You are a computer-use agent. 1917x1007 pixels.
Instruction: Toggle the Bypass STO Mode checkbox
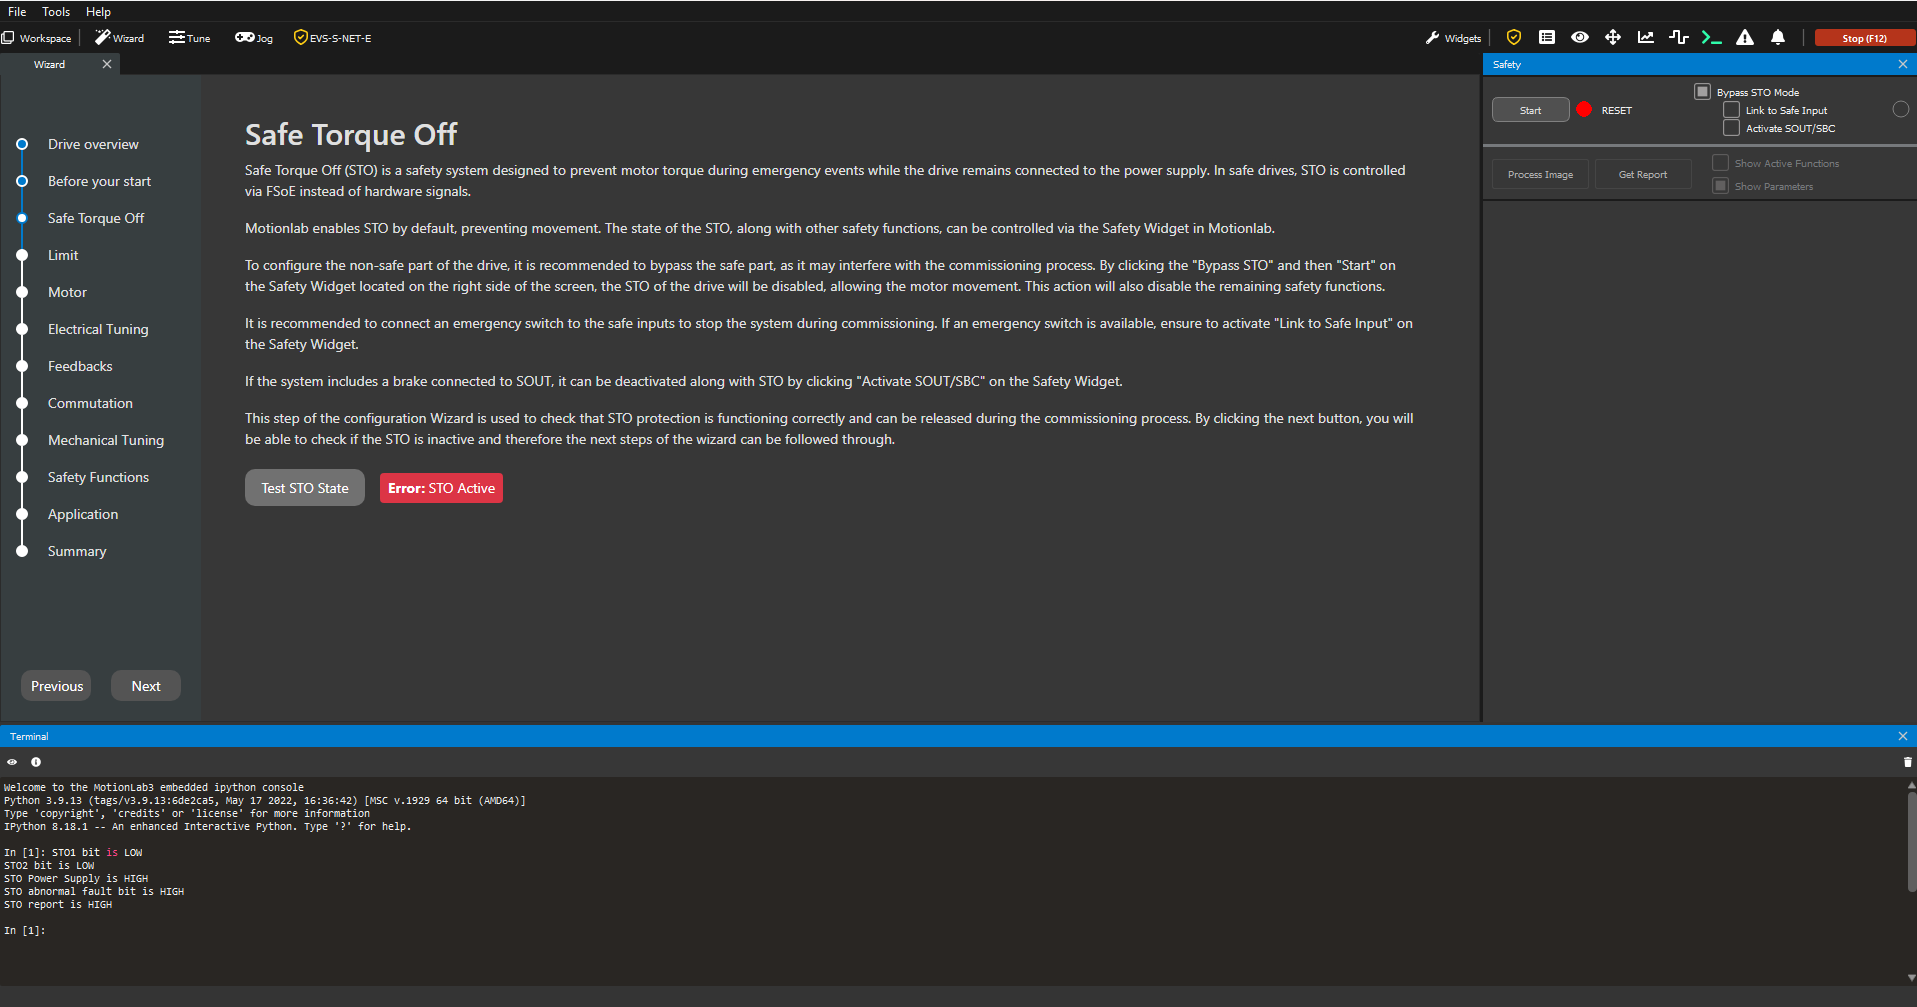click(x=1702, y=92)
